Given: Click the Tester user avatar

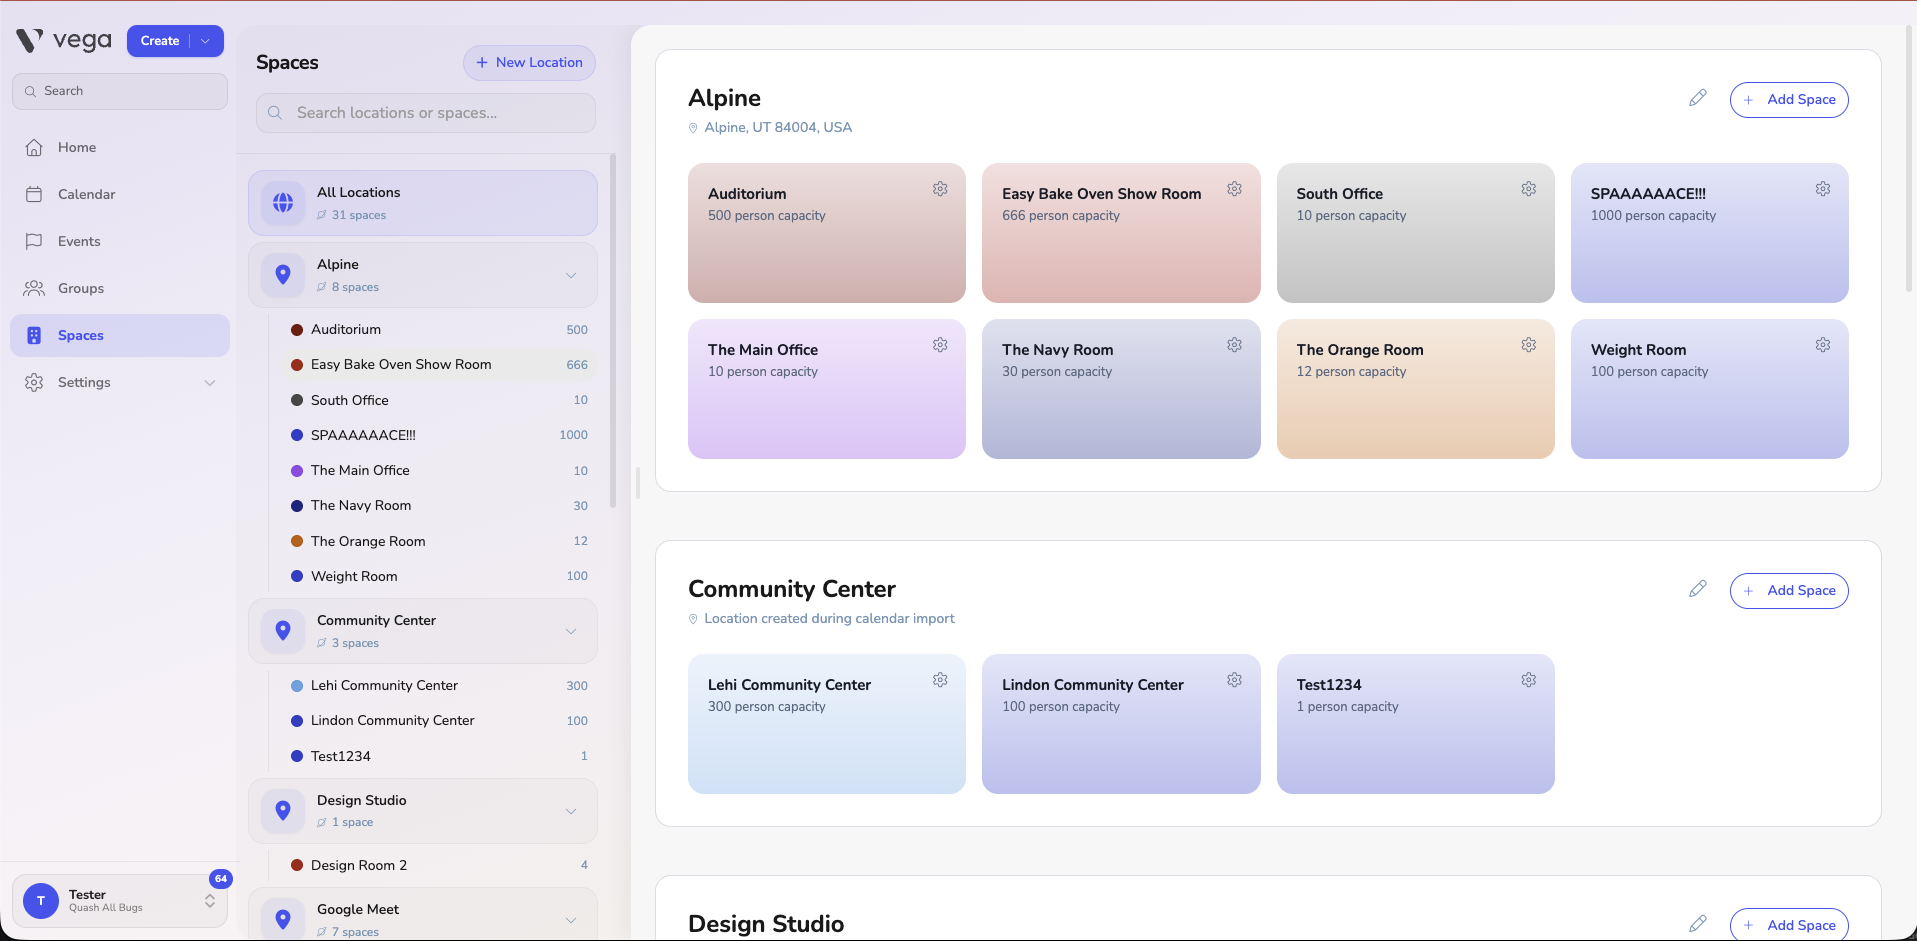Looking at the screenshot, I should [41, 900].
